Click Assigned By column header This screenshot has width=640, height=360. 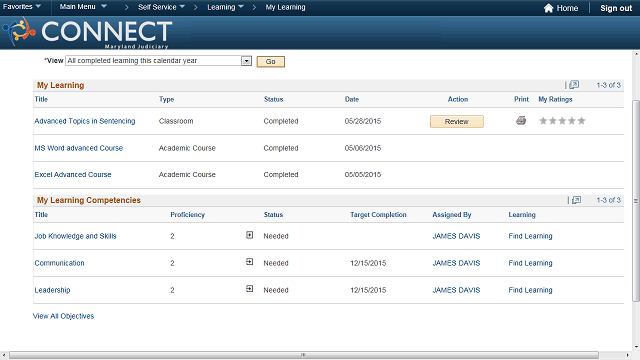pyautogui.click(x=452, y=215)
